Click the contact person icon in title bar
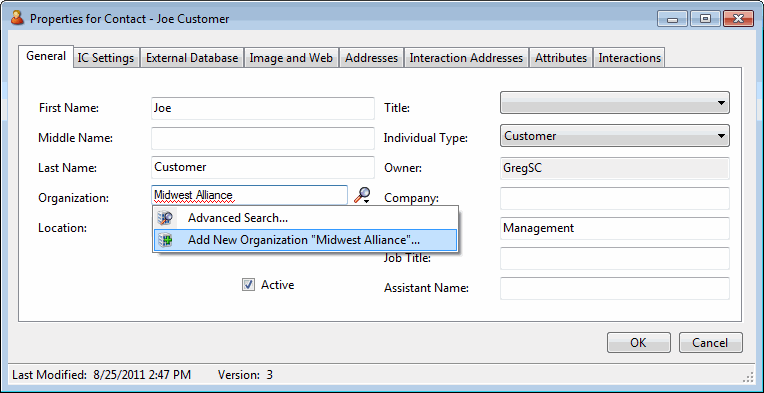This screenshot has height=393, width=764. coord(17,18)
